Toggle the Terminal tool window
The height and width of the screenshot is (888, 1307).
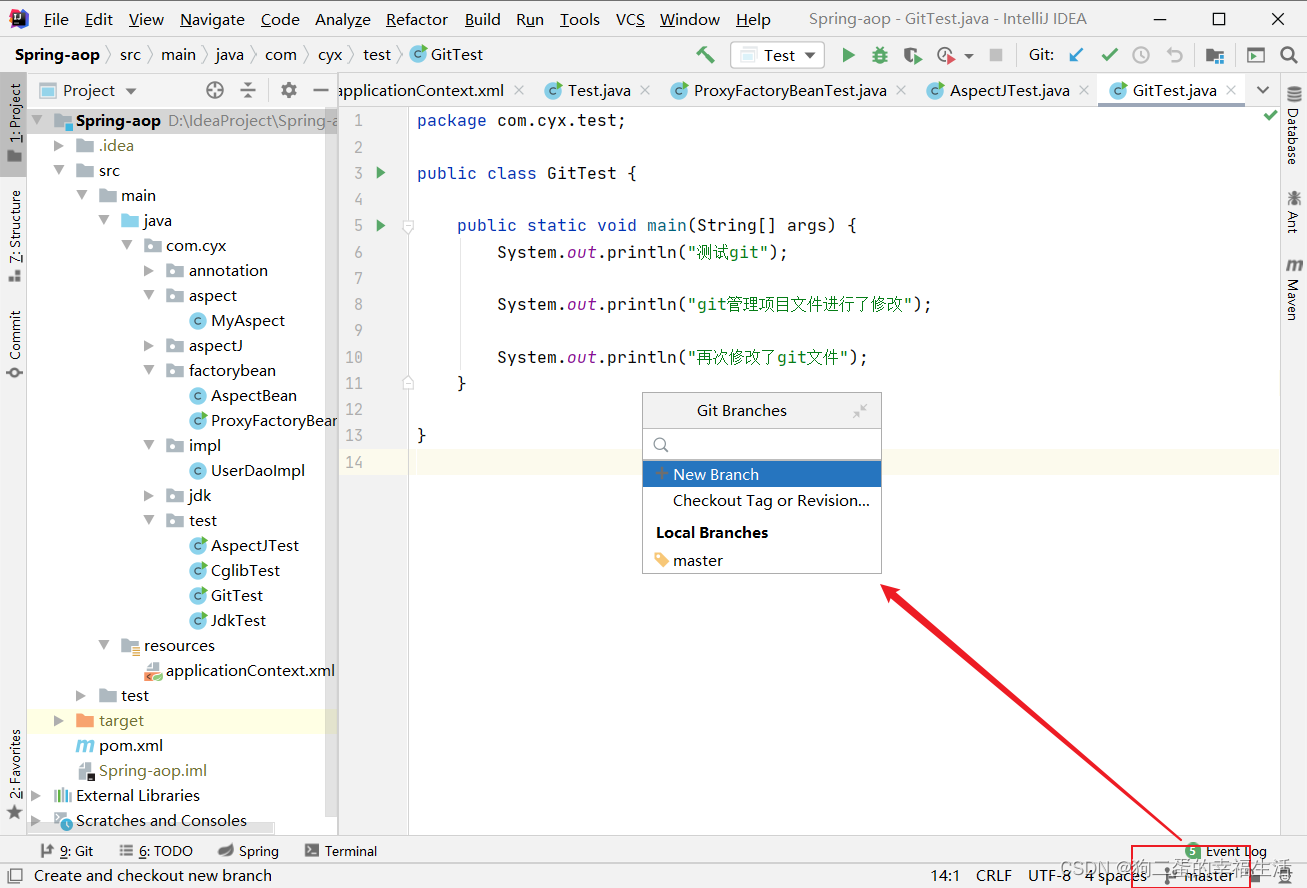click(341, 851)
